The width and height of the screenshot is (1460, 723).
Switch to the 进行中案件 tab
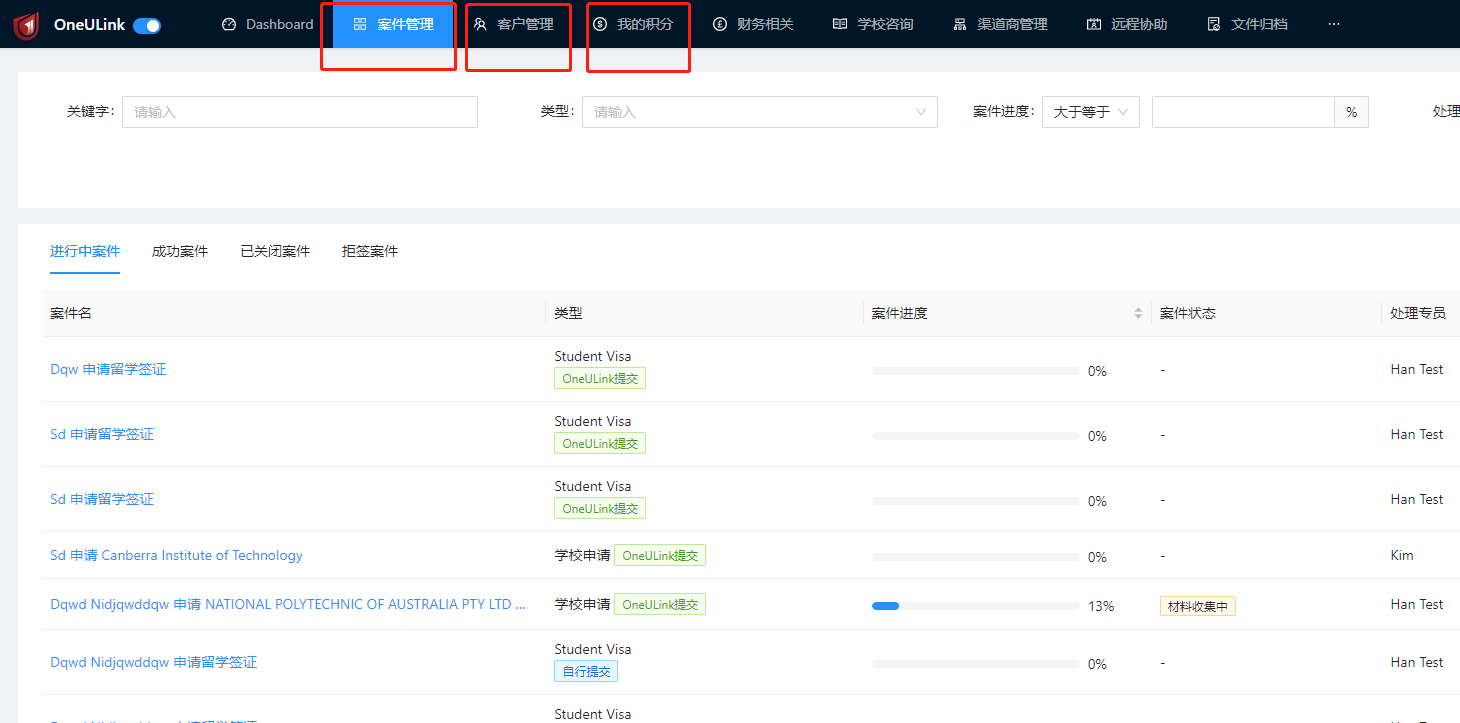pyautogui.click(x=85, y=251)
